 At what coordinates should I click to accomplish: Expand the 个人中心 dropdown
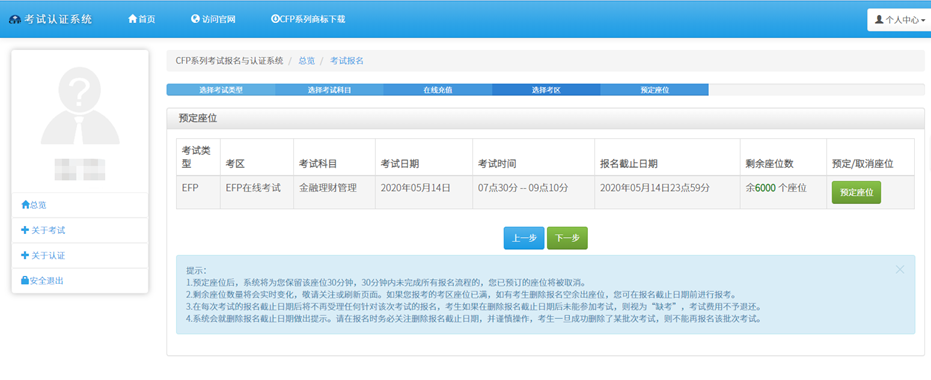tap(900, 20)
